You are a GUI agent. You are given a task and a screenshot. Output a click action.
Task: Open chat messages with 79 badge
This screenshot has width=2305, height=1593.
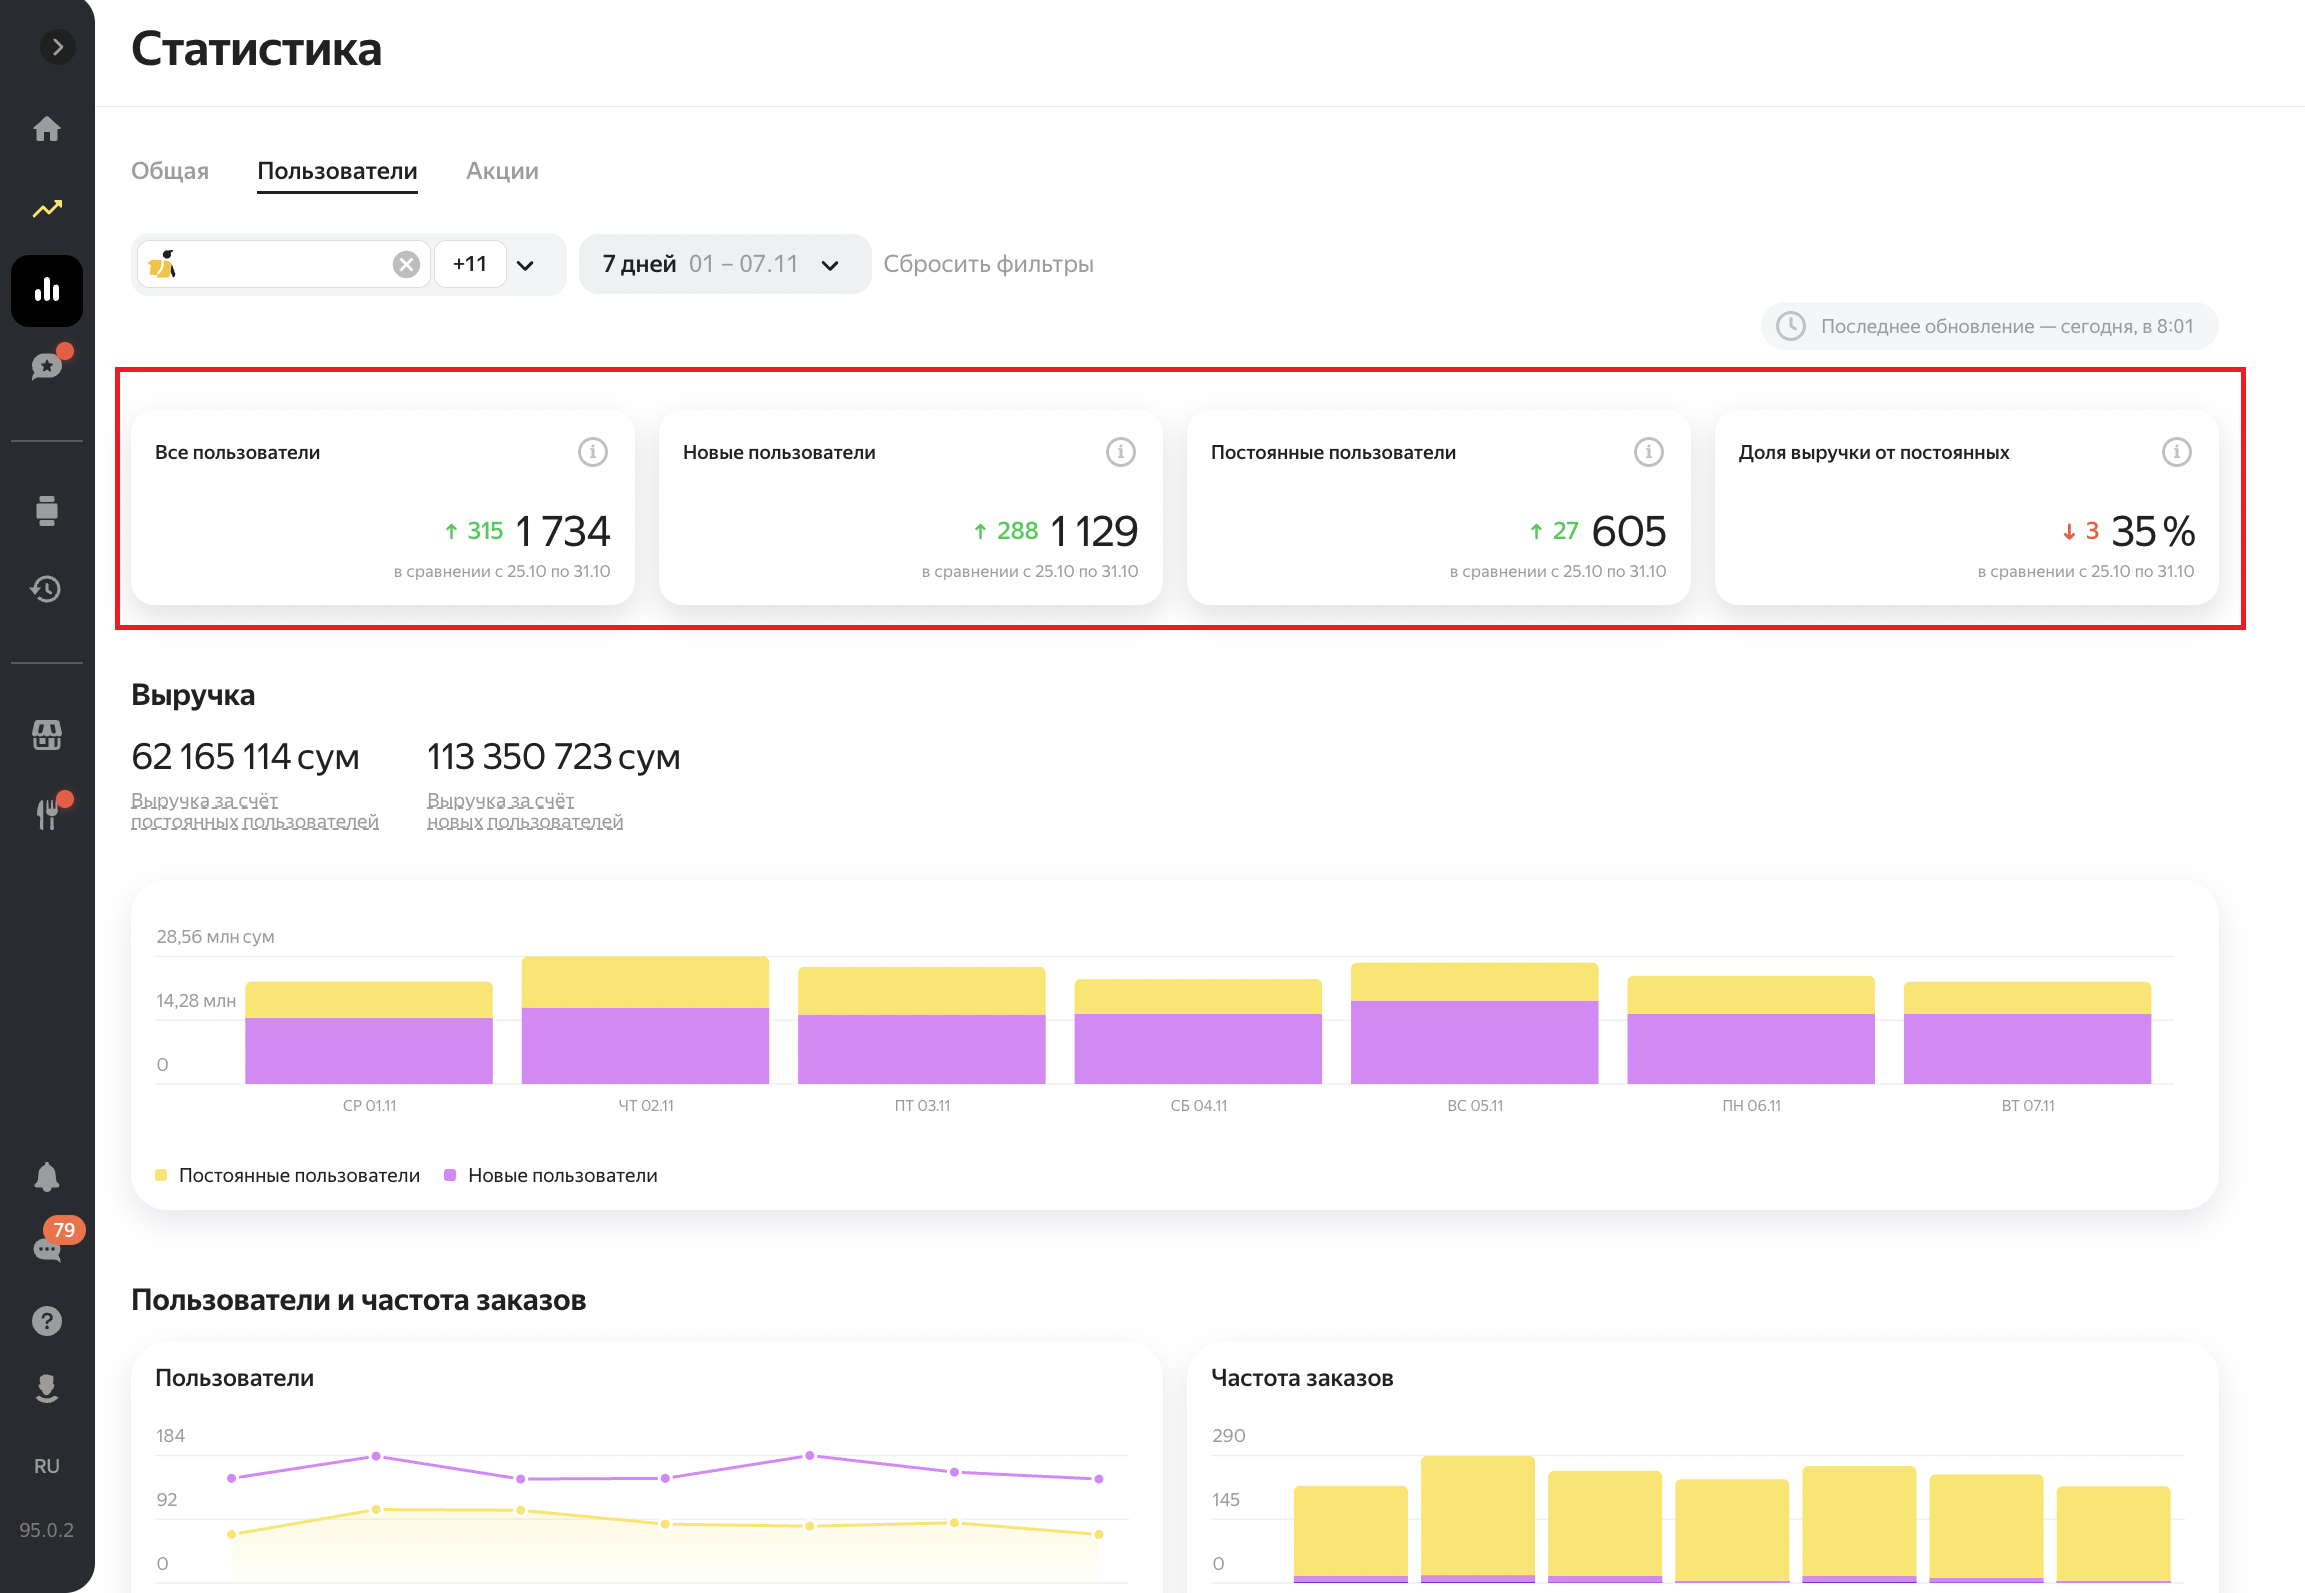[47, 1249]
